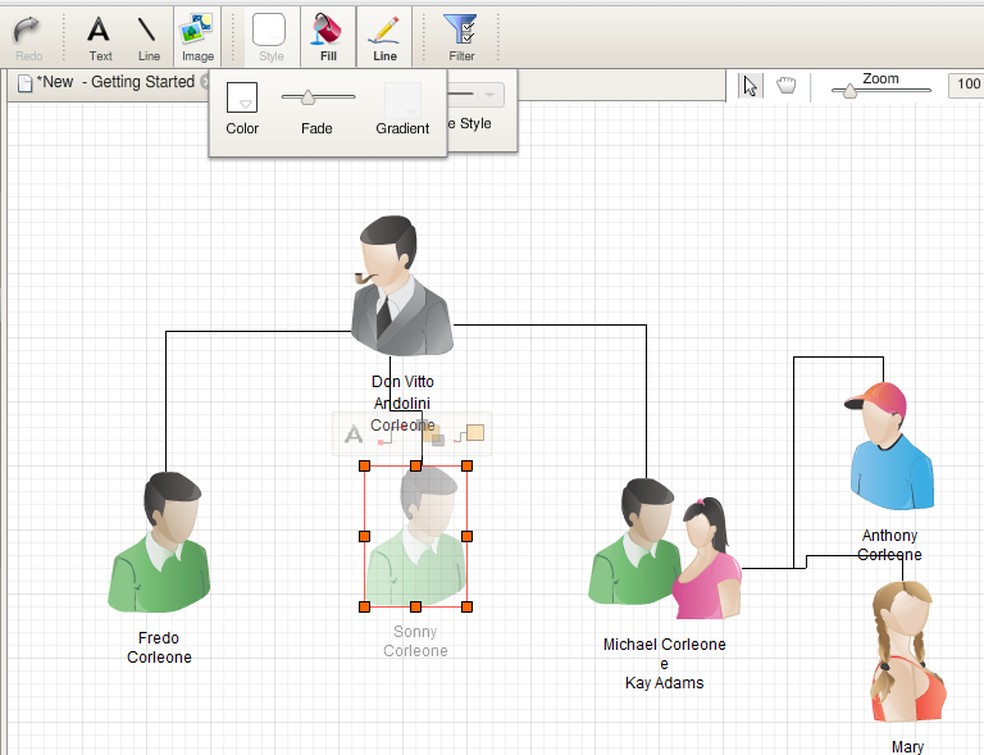This screenshot has height=755, width=984.
Task: Click the zoom percentage field
Action: pos(966,84)
